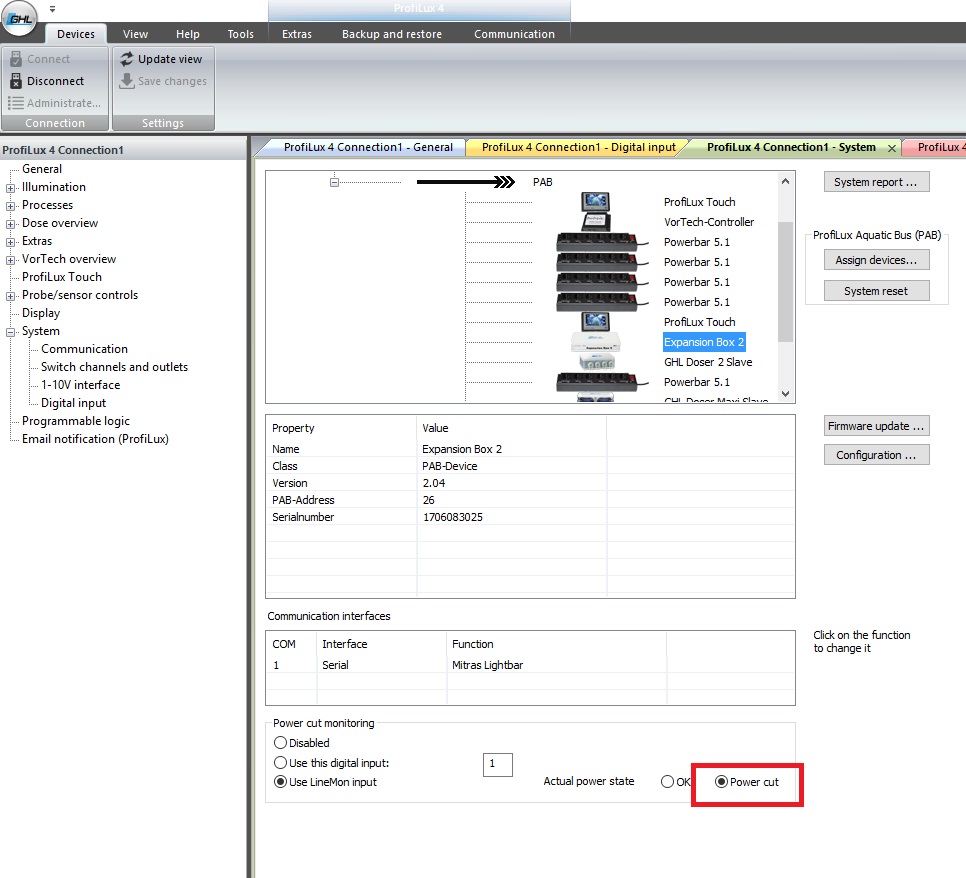Select Email notification (ProfiLux) item

pos(95,439)
